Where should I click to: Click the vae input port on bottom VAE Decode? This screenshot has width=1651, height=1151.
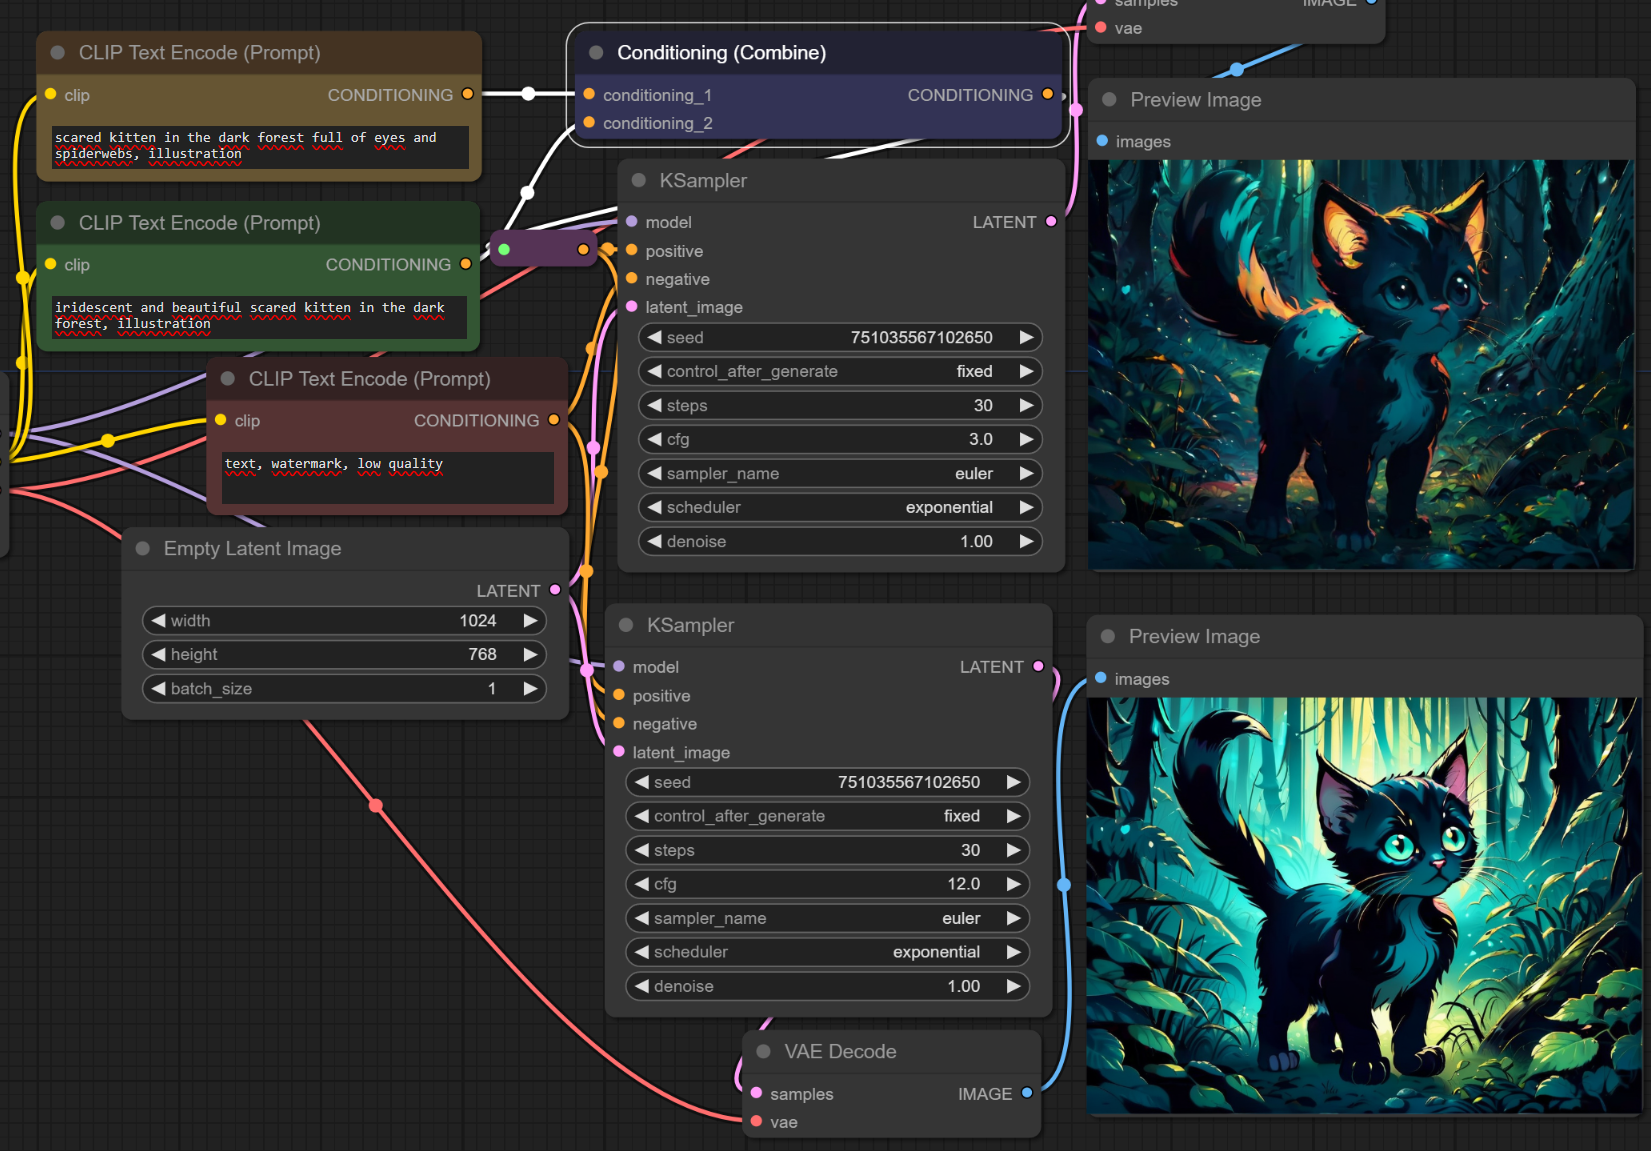tap(757, 1122)
